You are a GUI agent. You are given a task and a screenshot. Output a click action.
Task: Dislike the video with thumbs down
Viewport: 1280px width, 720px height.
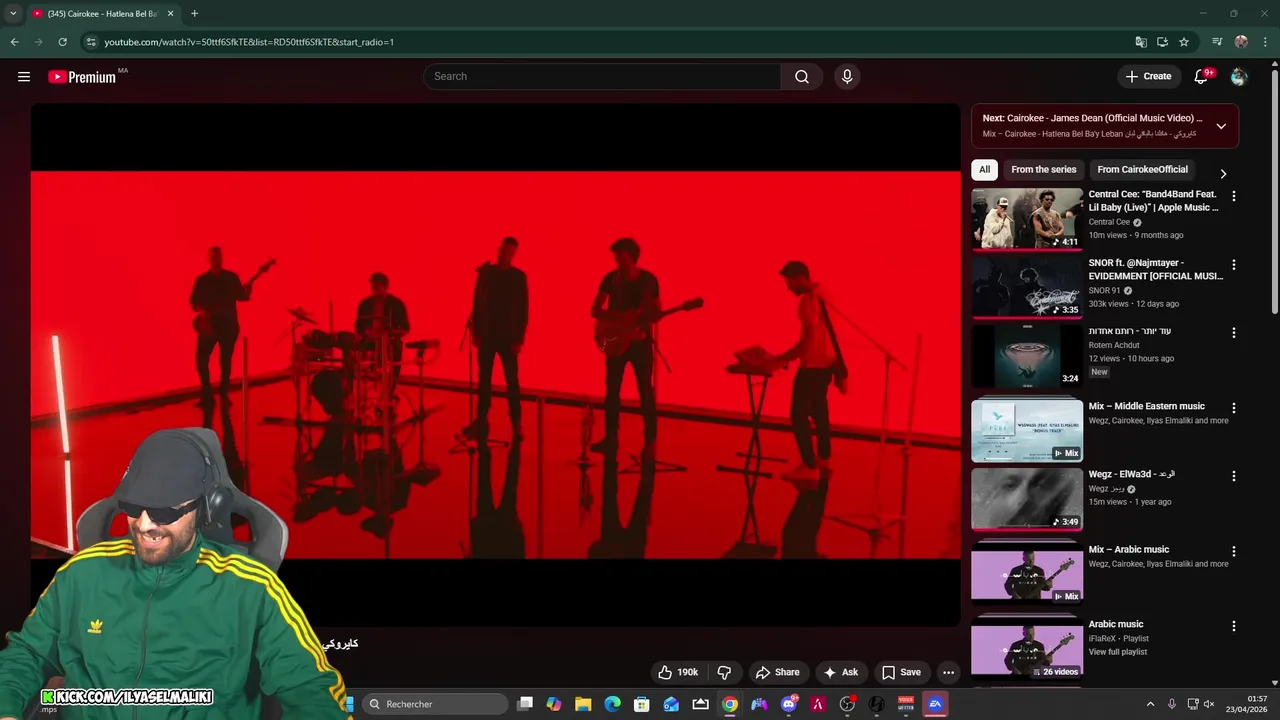725,672
